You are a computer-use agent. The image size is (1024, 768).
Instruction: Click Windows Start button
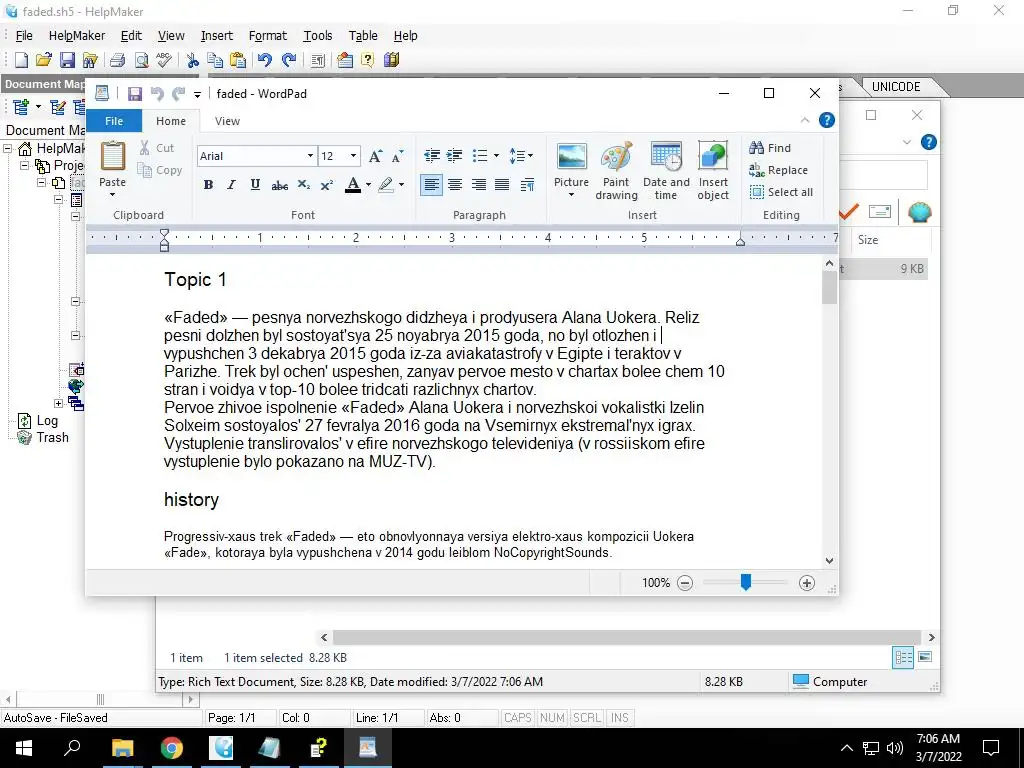pyautogui.click(x=24, y=748)
